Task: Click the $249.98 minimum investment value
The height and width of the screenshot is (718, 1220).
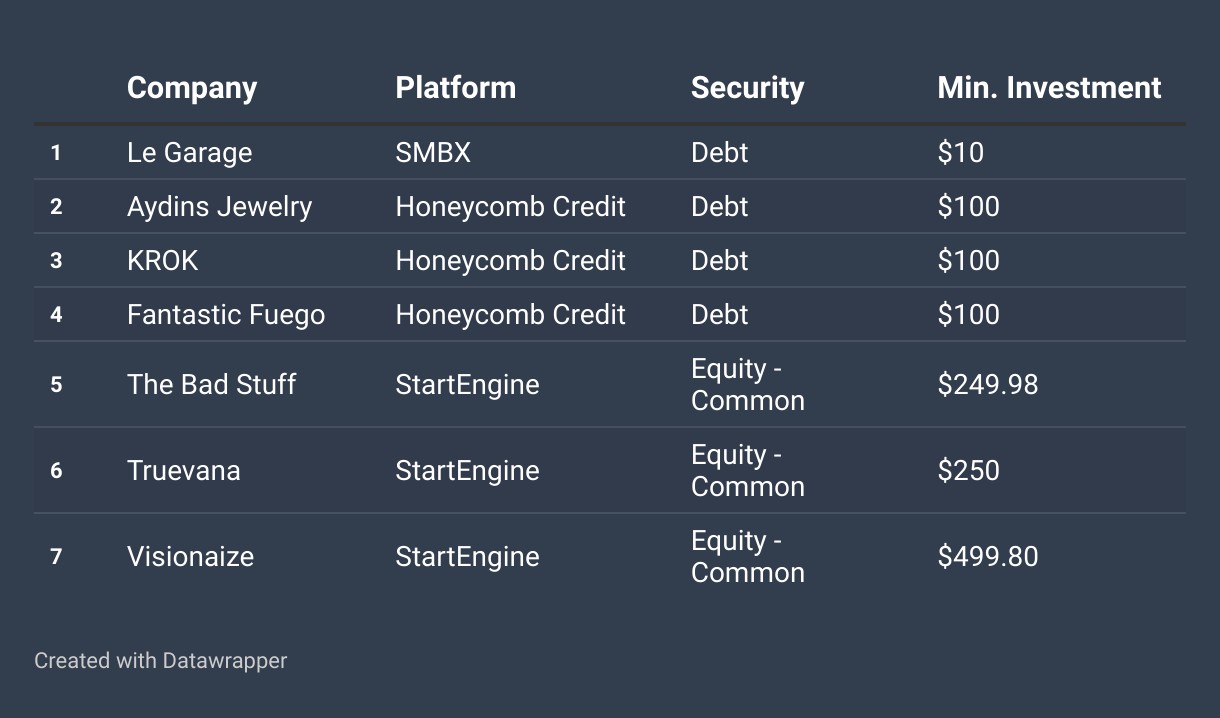Action: click(988, 385)
